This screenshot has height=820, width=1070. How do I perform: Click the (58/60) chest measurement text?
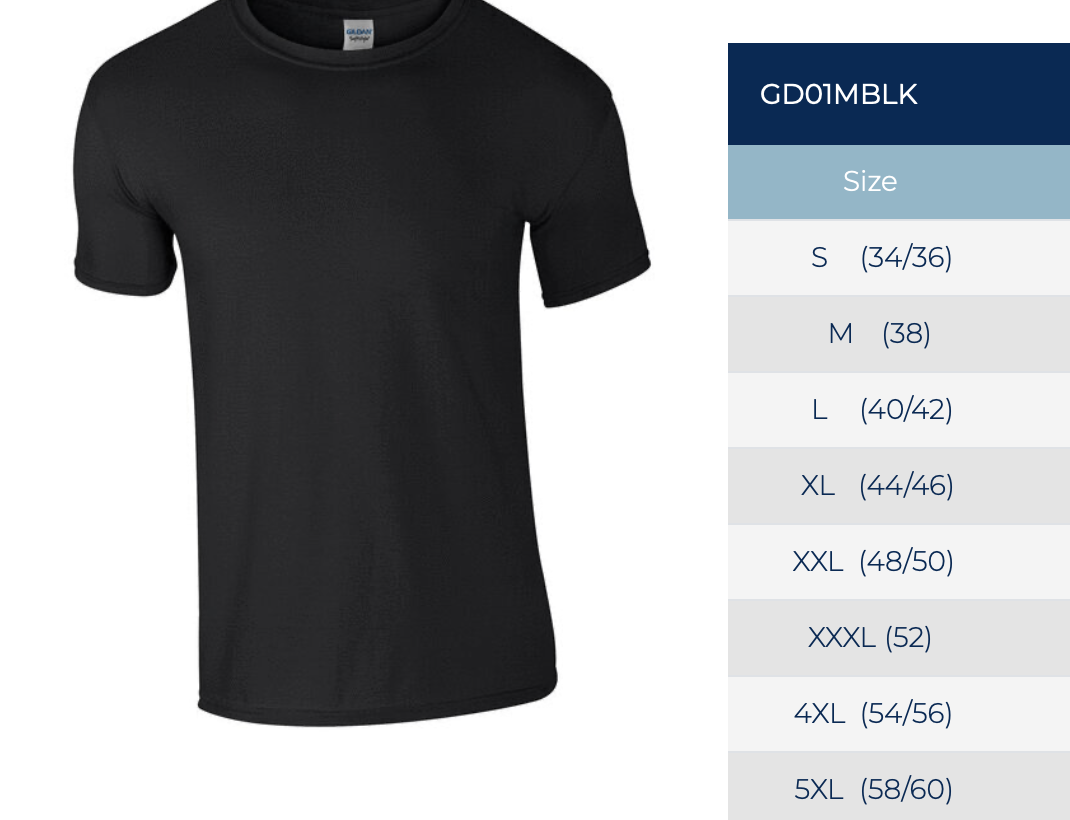click(906, 790)
